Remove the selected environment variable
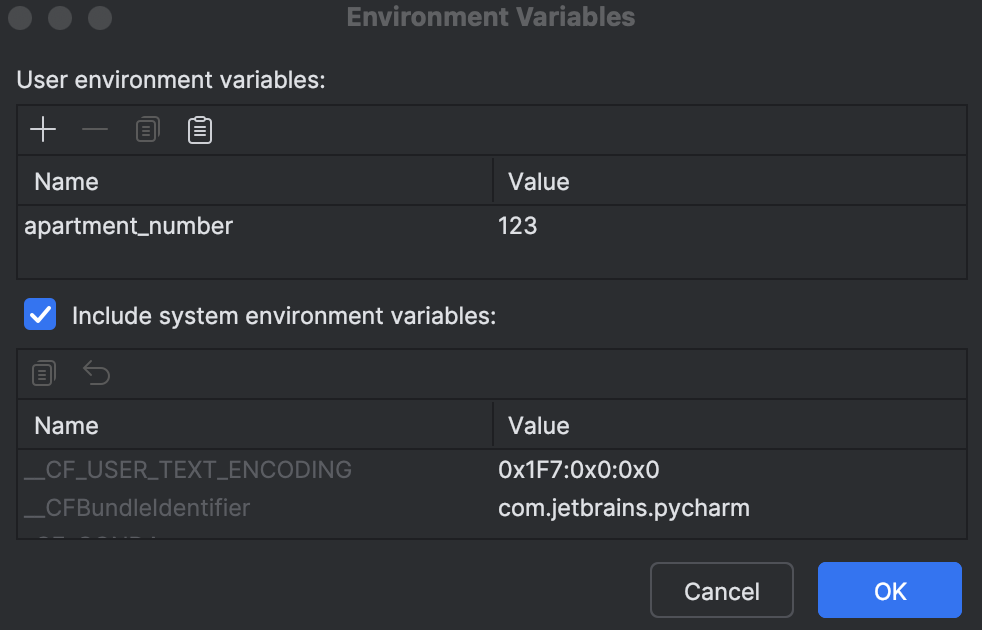The image size is (982, 630). pyautogui.click(x=95, y=129)
